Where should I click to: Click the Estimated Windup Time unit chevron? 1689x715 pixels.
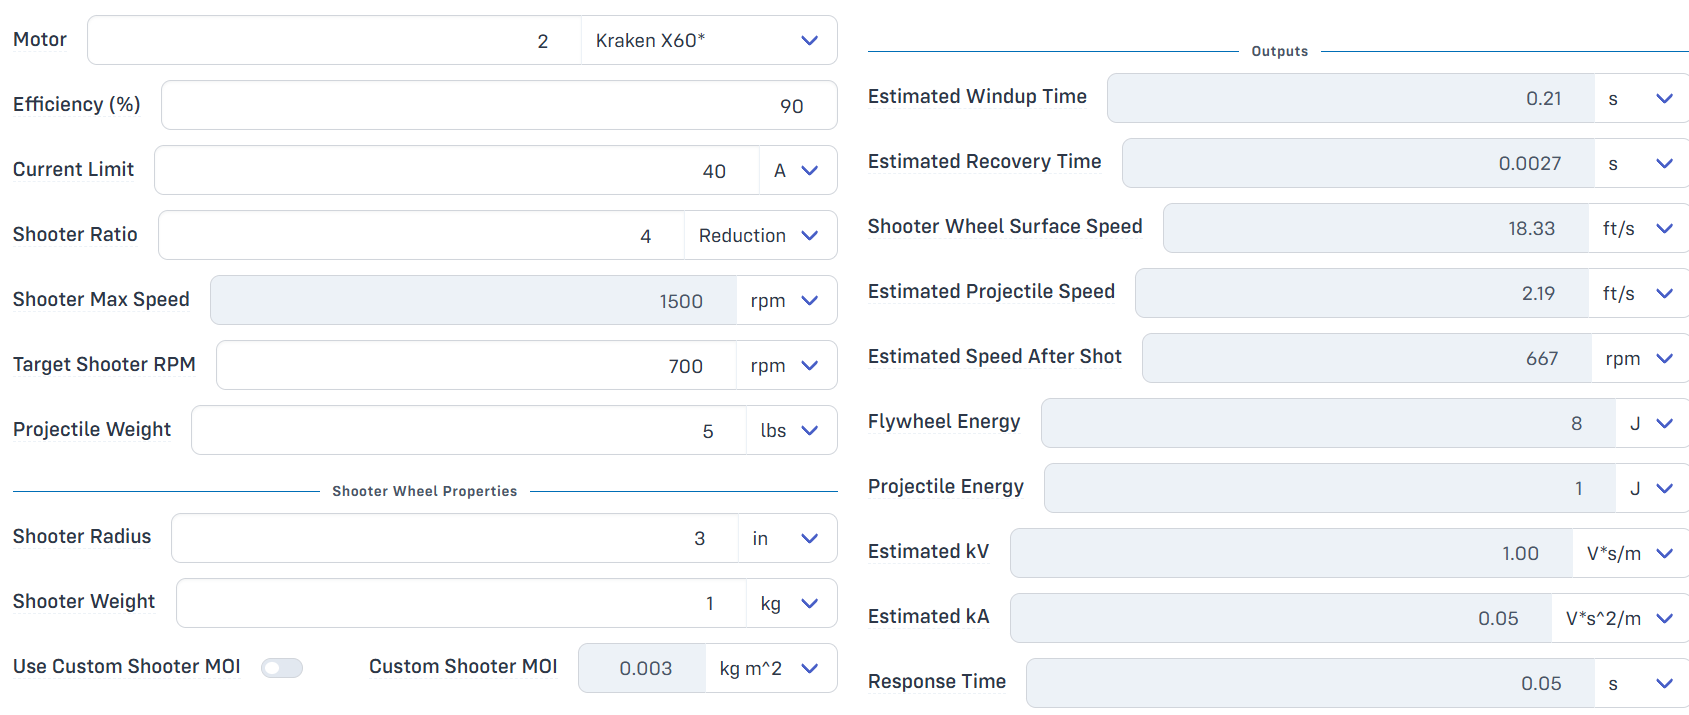click(1664, 98)
